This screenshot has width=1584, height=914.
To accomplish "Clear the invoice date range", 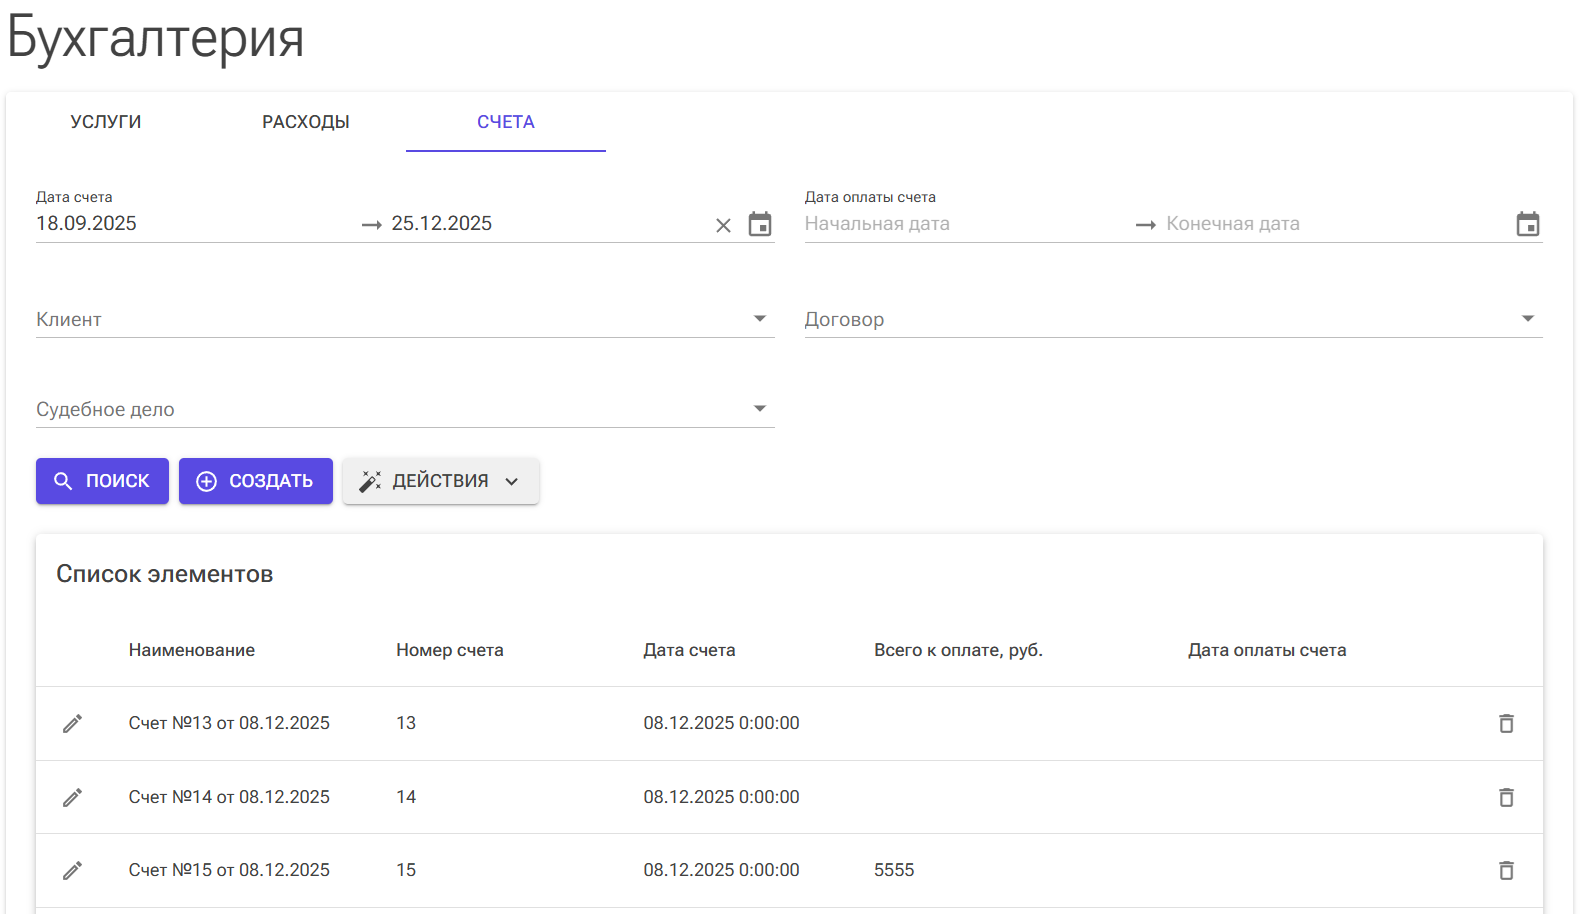I will tap(723, 226).
